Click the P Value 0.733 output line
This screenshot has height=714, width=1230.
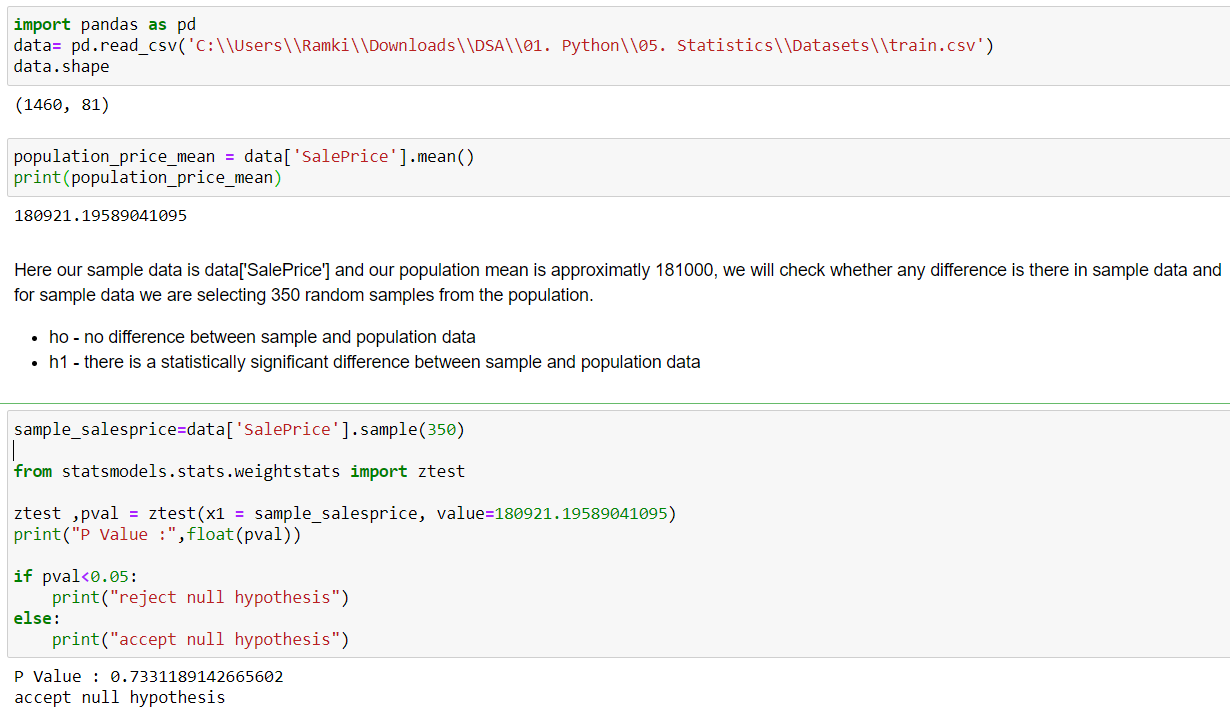pos(148,677)
